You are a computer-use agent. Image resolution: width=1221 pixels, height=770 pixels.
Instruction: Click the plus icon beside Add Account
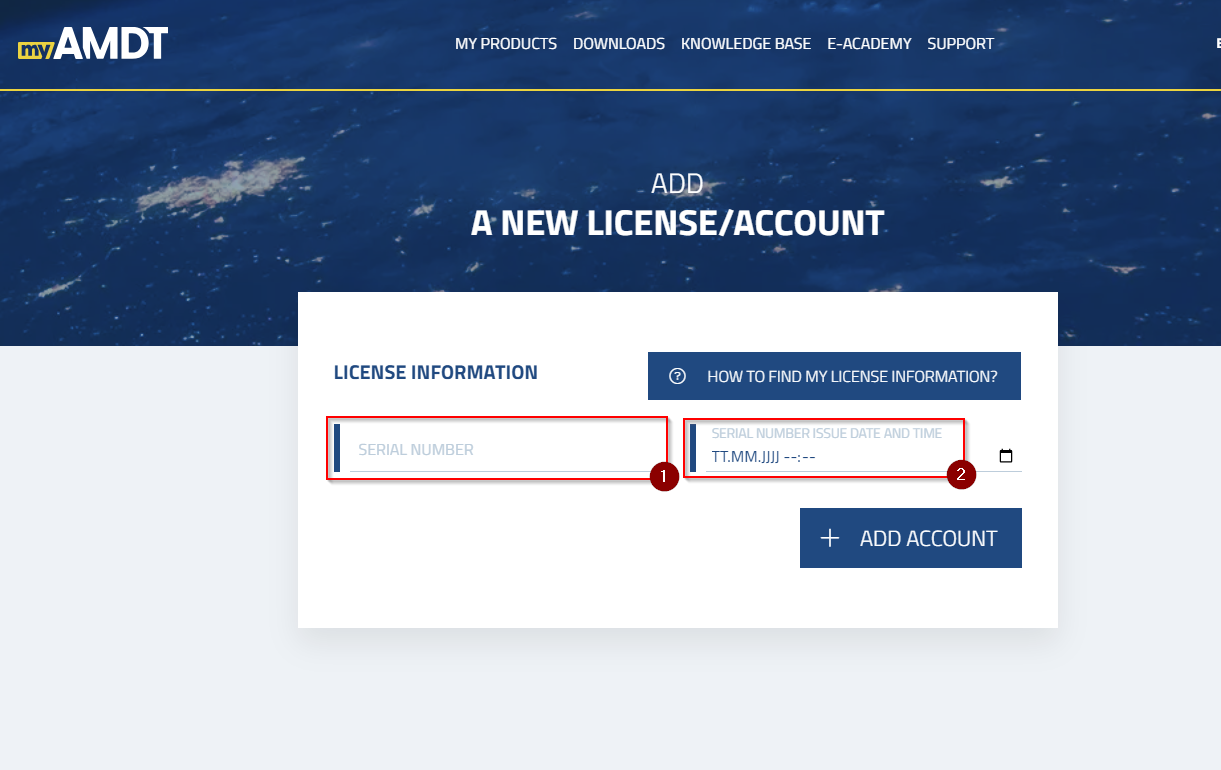tap(829, 538)
